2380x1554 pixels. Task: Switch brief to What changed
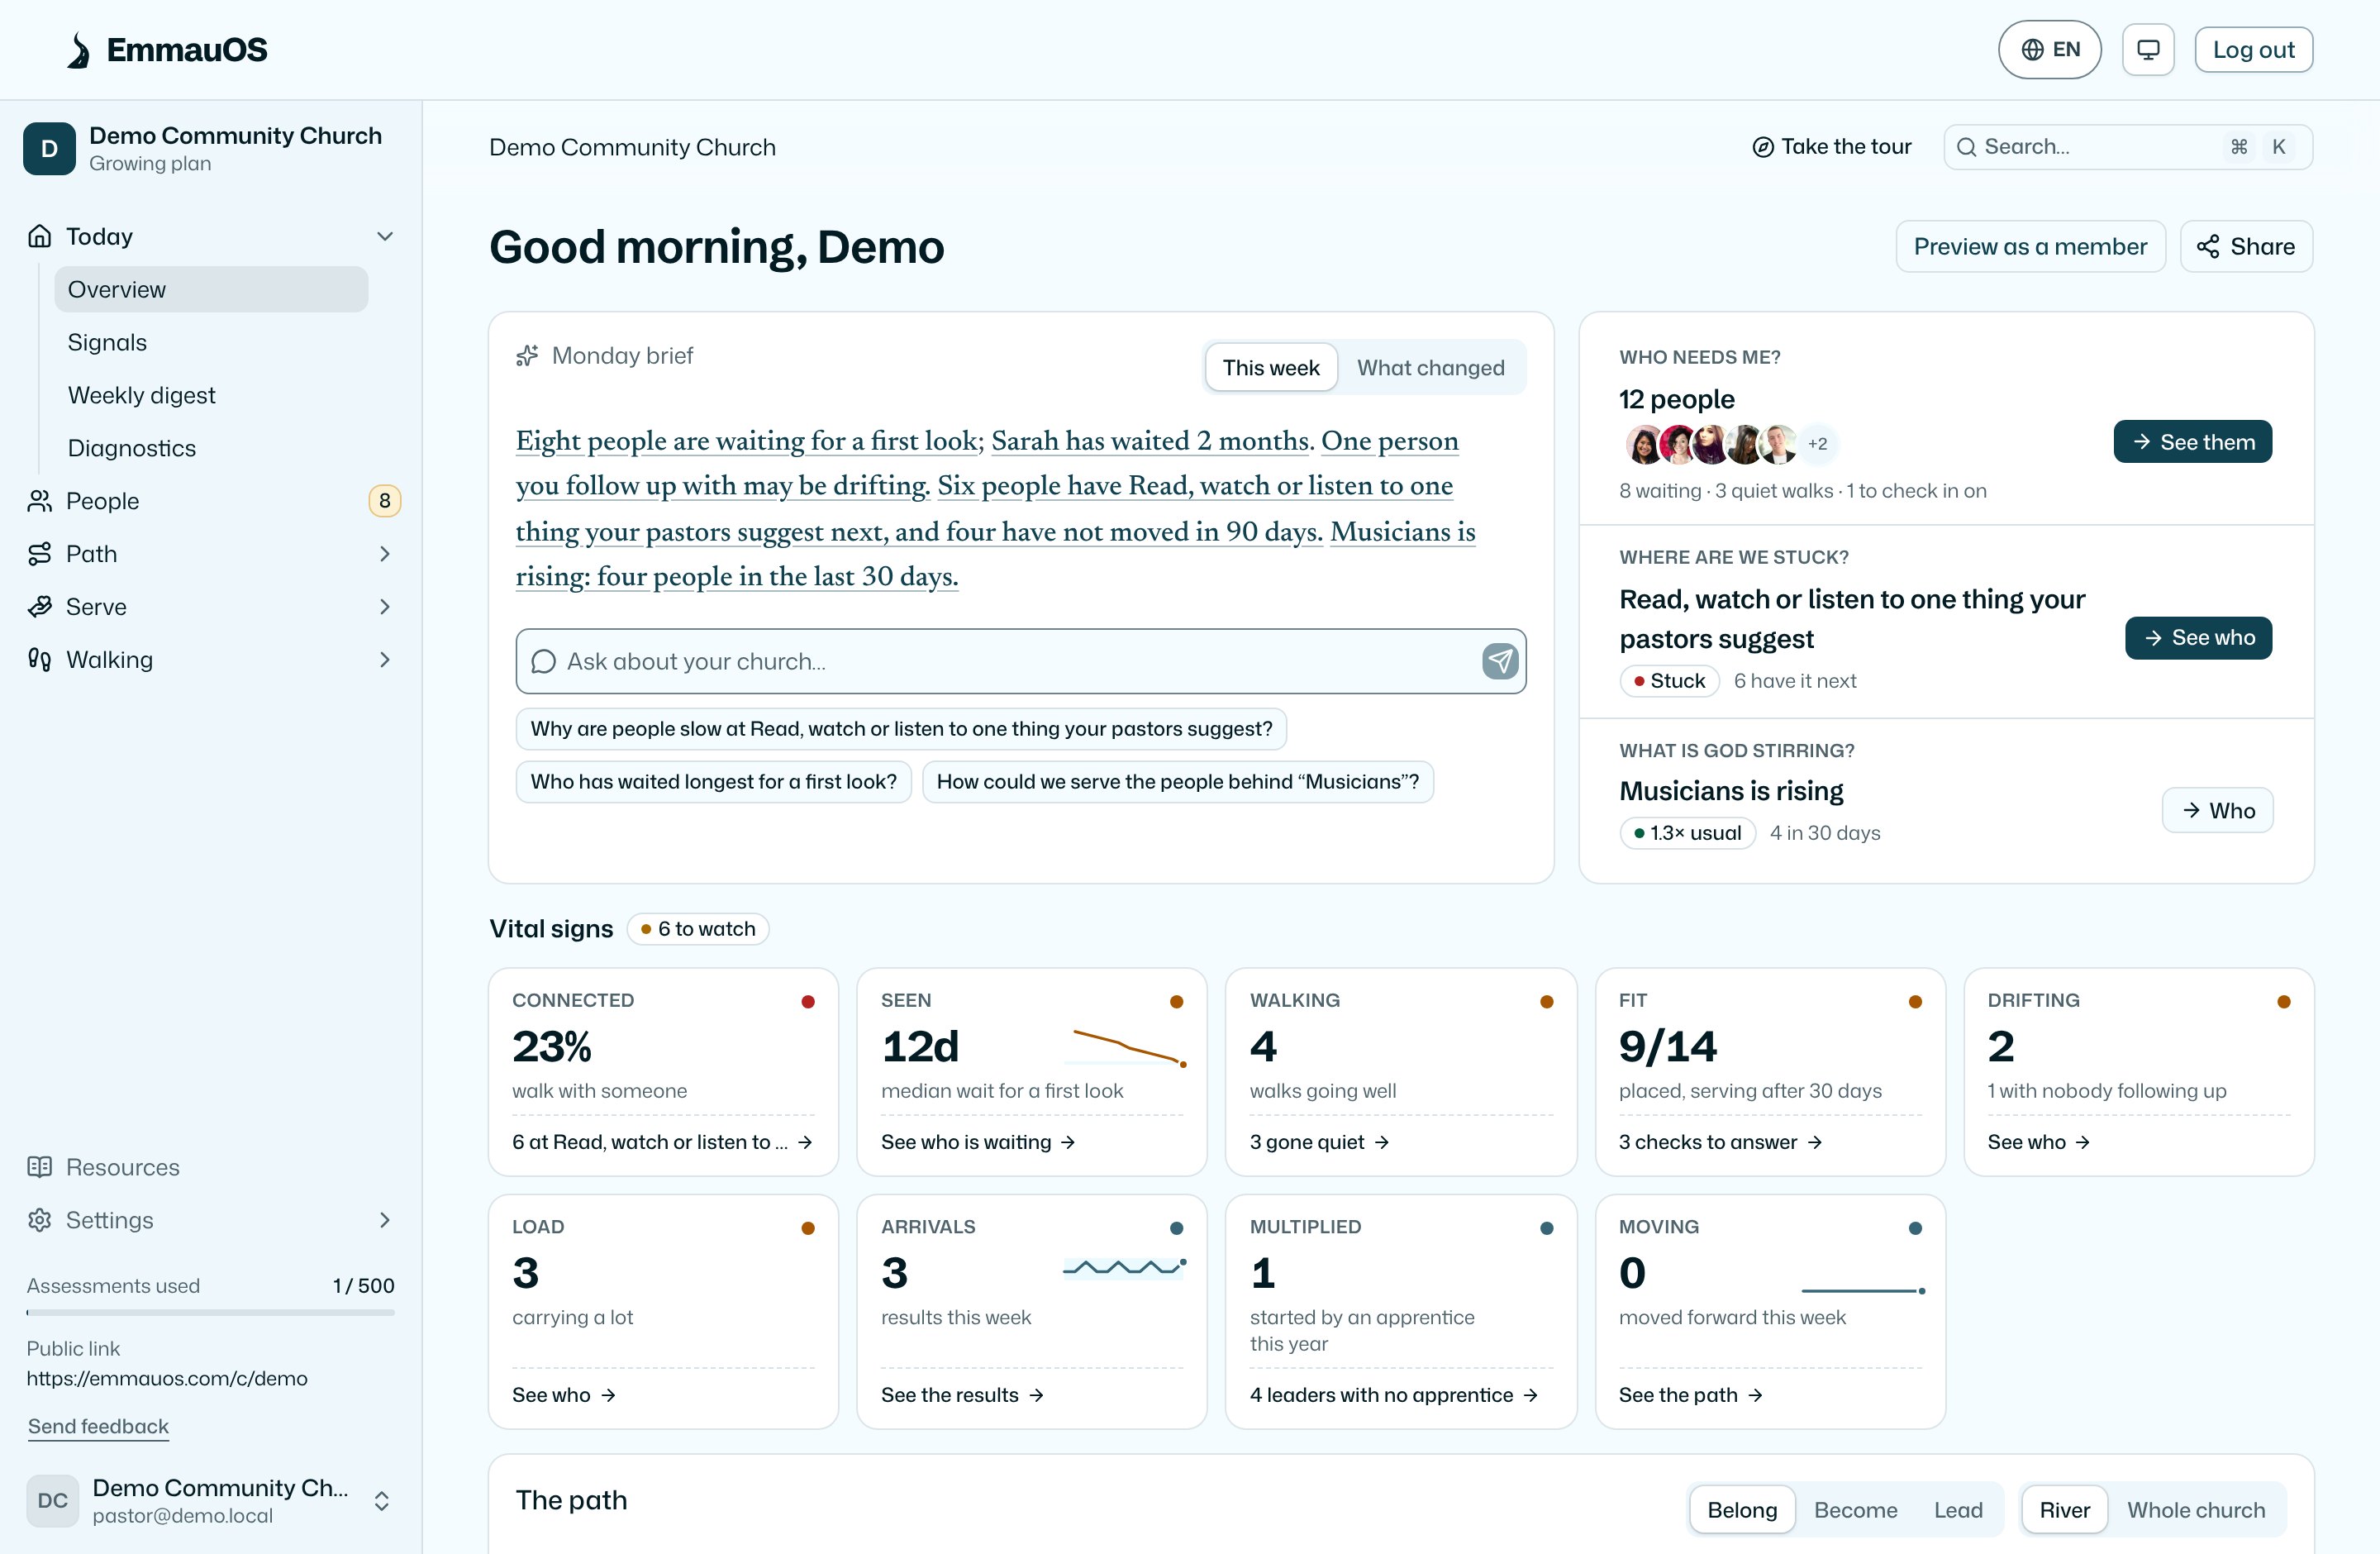click(x=1430, y=368)
